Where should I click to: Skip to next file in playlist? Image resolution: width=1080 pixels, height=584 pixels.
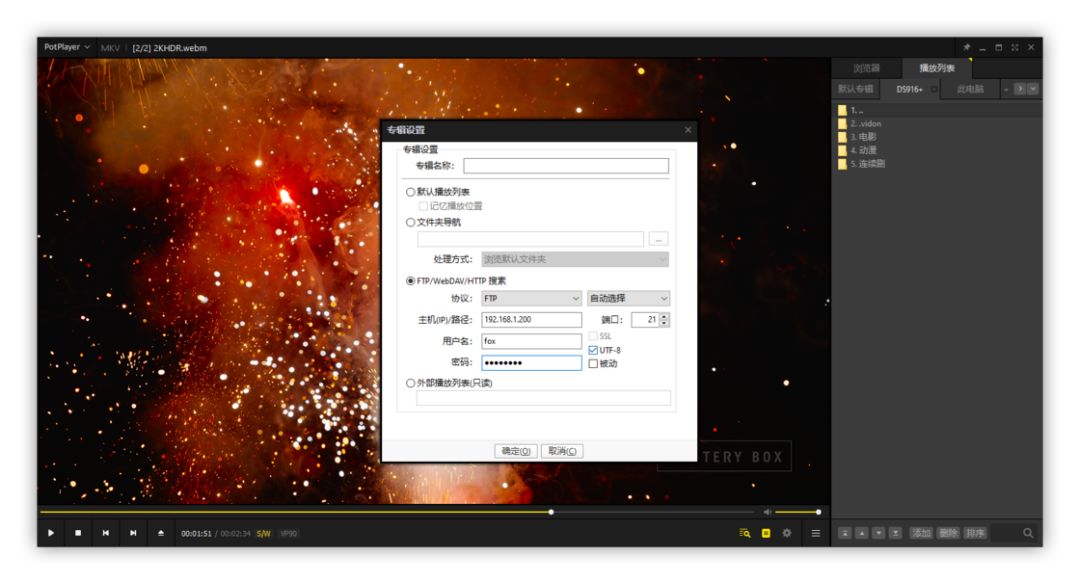point(134,533)
